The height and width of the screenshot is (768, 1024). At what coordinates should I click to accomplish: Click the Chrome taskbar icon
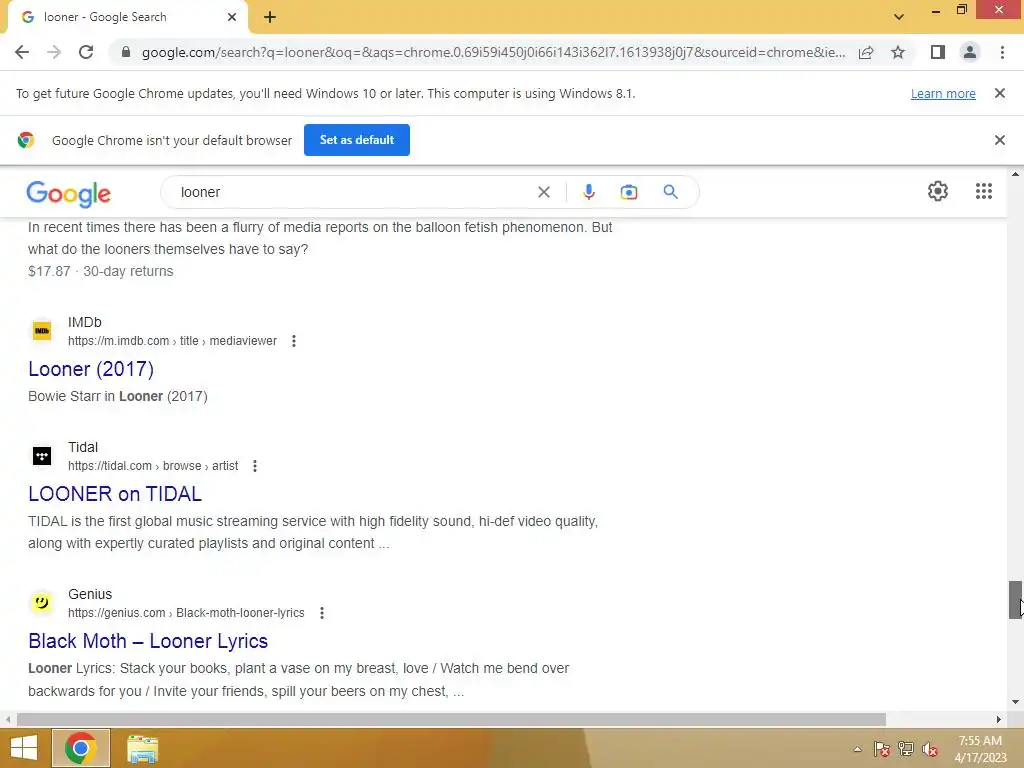(x=81, y=748)
